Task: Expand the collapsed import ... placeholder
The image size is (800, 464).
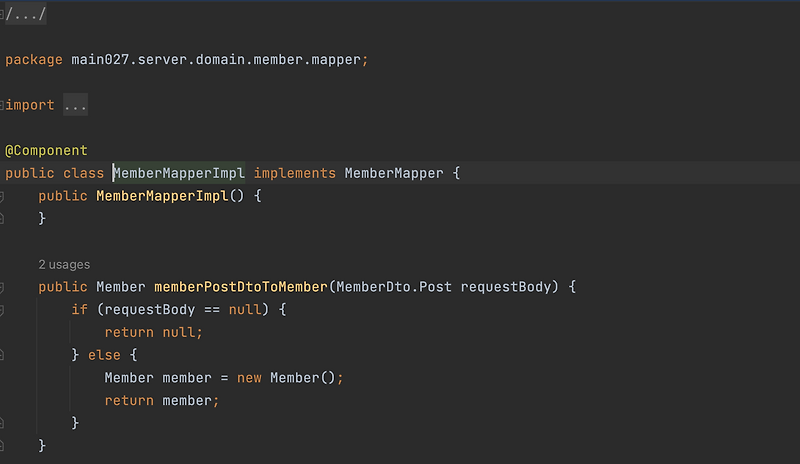Action: click(76, 105)
